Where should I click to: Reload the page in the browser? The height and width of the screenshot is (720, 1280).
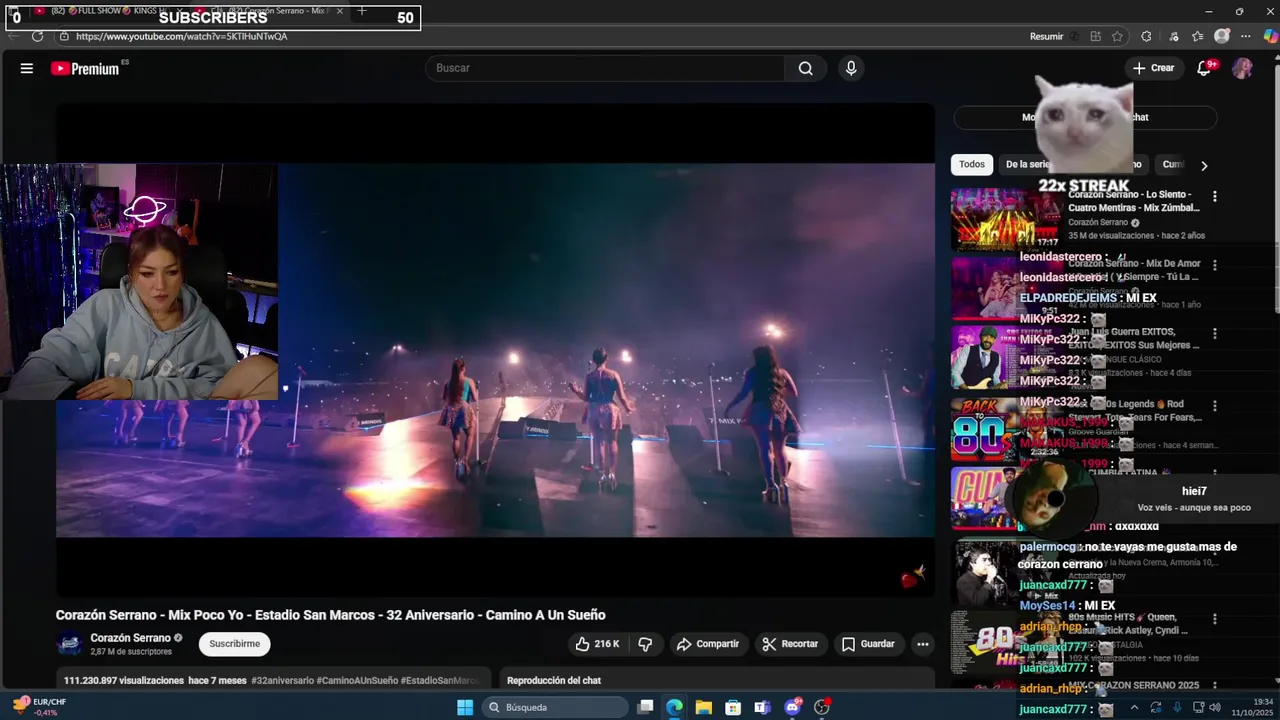pos(37,36)
